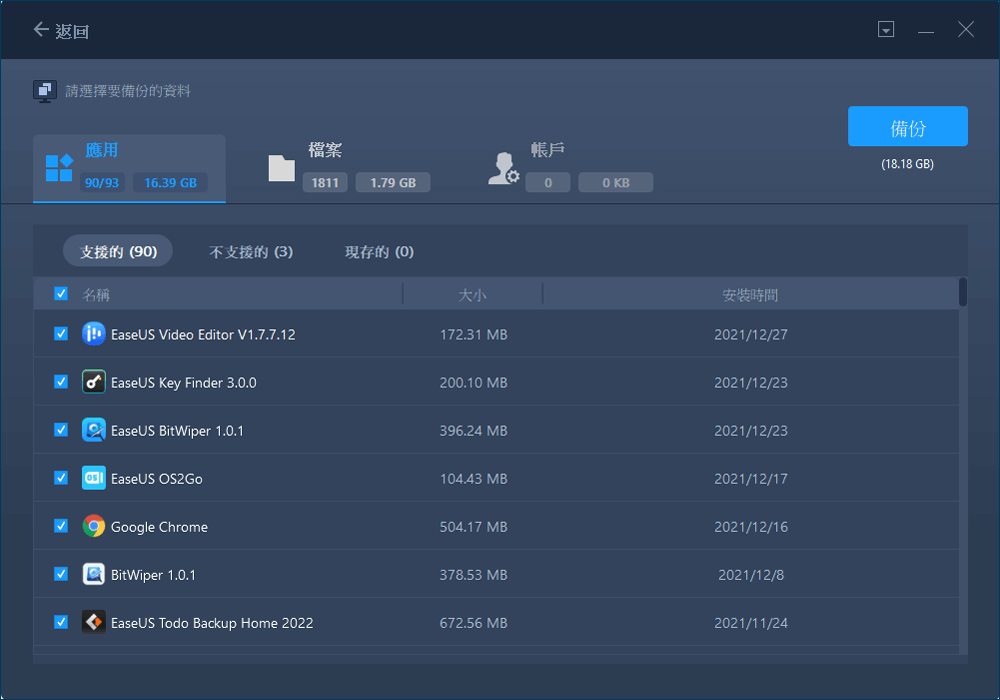Close the window with the X icon
This screenshot has width=1000, height=700.
click(966, 29)
